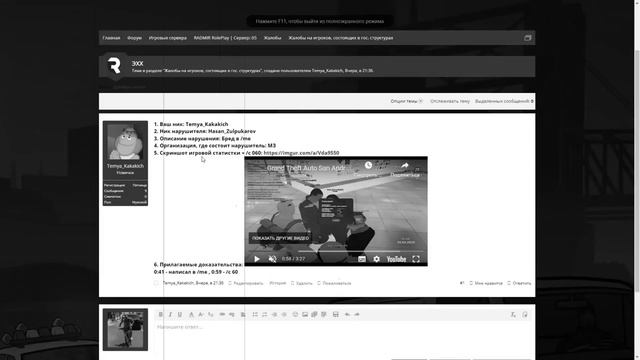Open text color picker in editor
Viewport: 640px width, 360px height.
click(x=191, y=314)
